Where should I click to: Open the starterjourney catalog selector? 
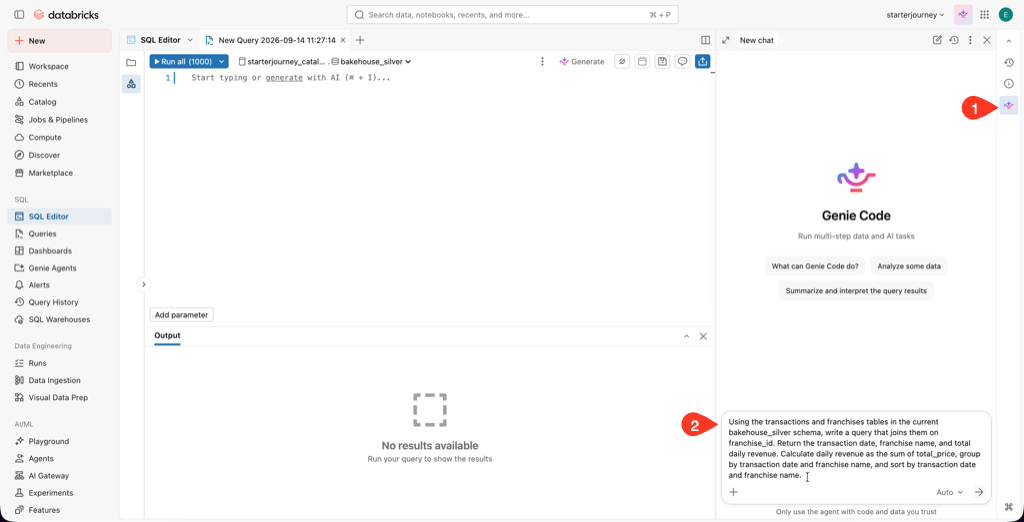pyautogui.click(x=282, y=61)
